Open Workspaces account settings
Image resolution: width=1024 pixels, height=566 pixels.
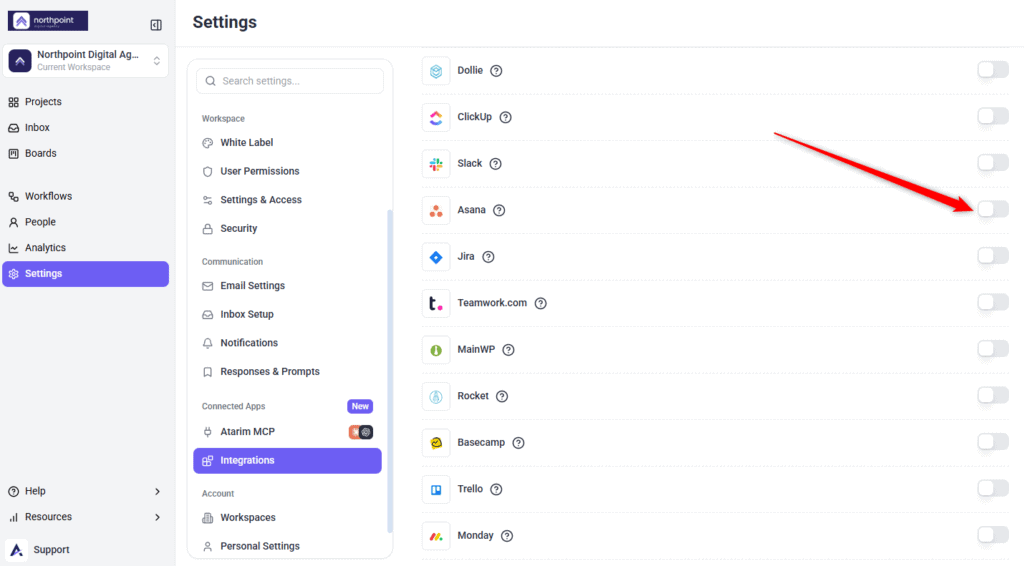point(287,518)
